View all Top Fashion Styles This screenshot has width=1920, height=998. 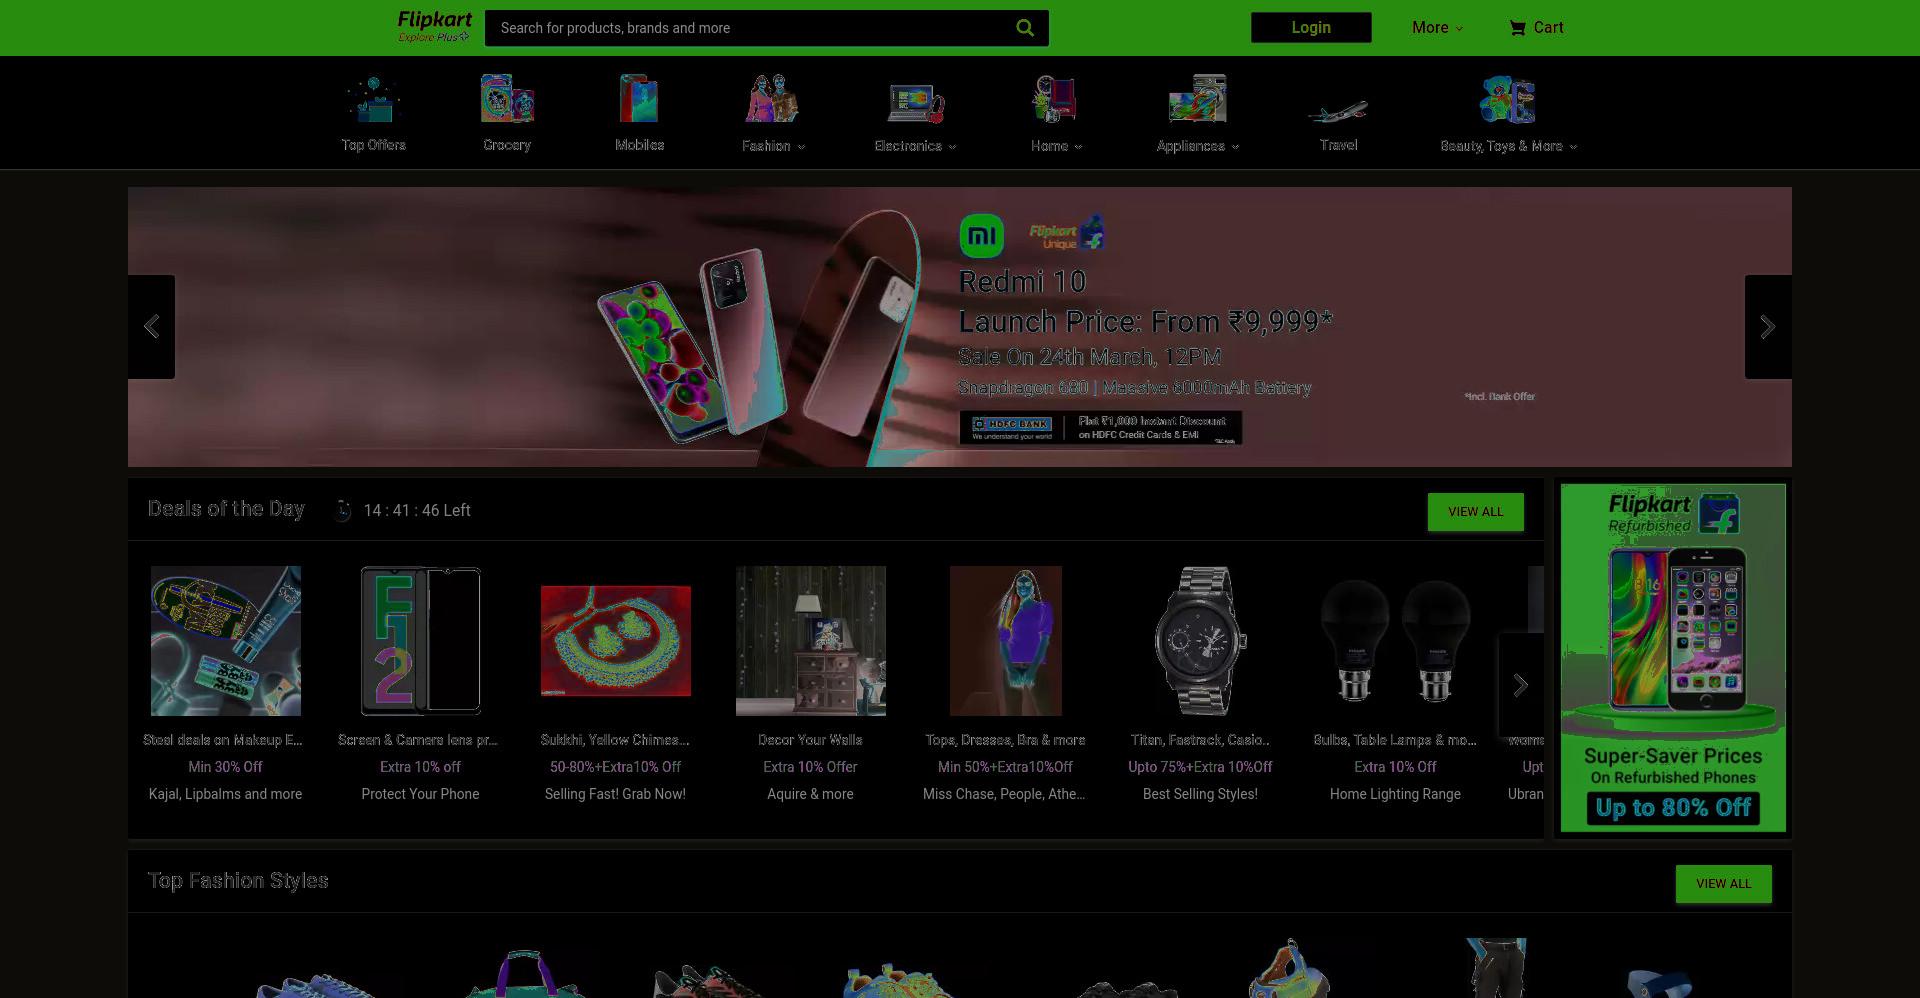[x=1724, y=884]
